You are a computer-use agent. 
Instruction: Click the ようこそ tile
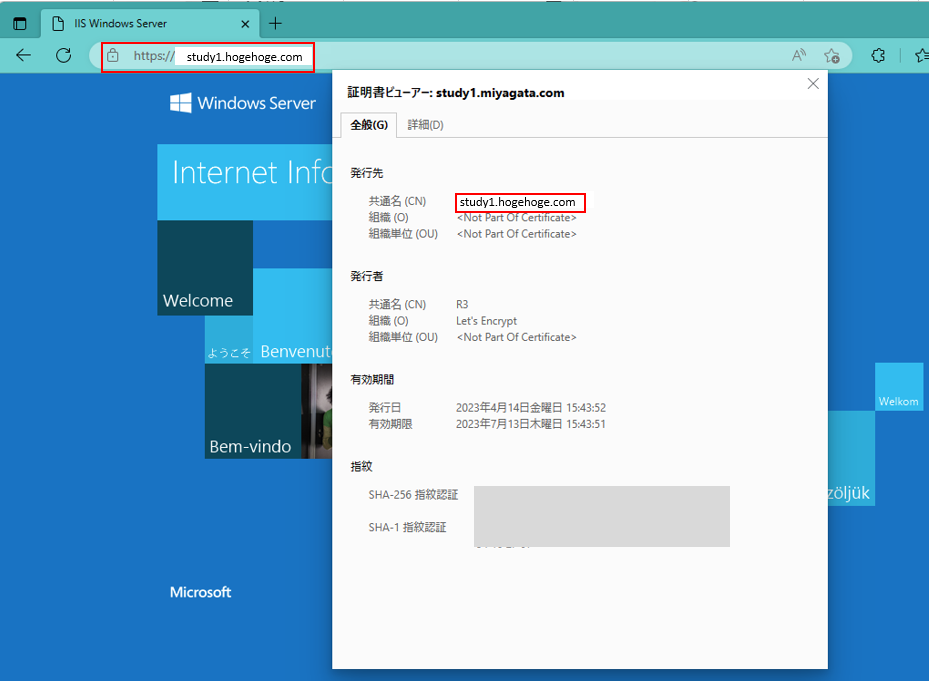pyautogui.click(x=229, y=340)
